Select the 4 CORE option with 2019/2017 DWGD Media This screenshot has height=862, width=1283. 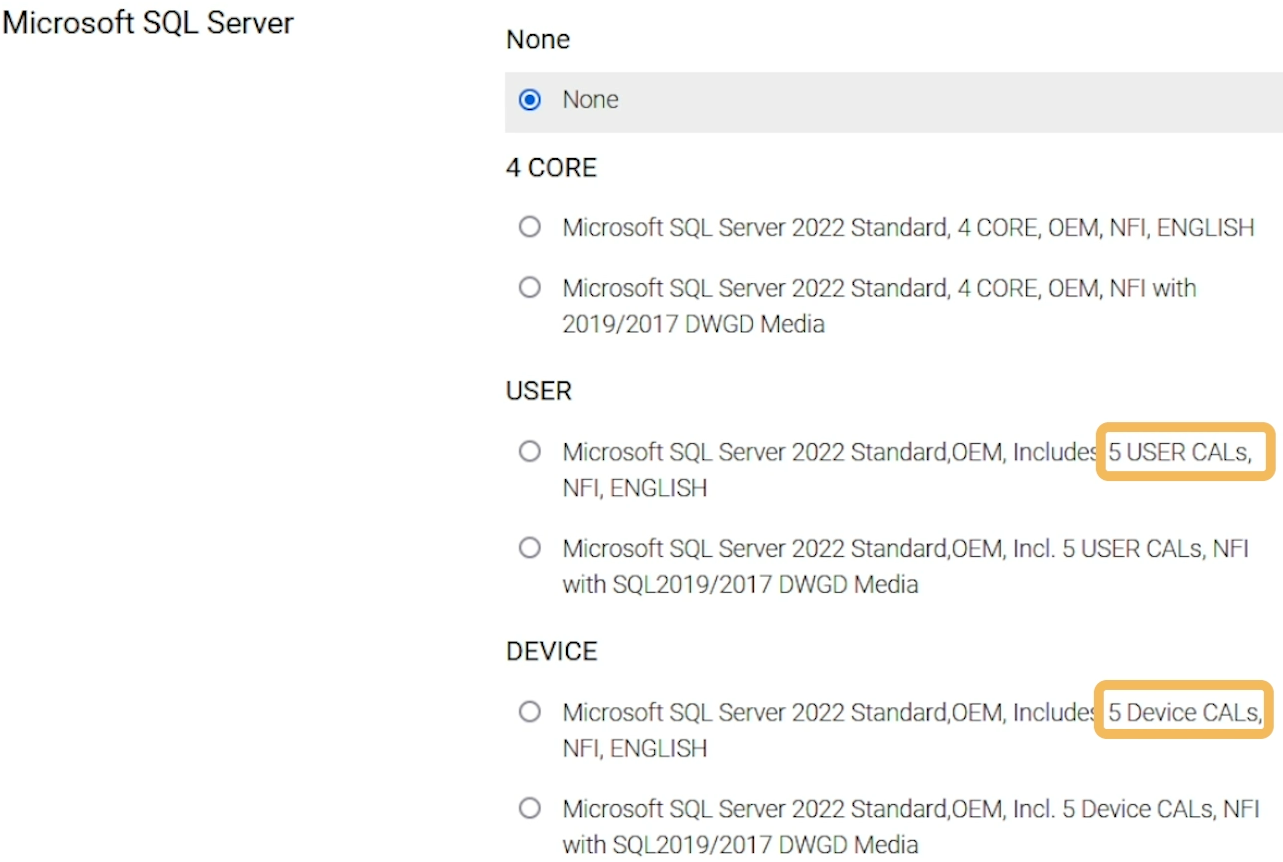pyautogui.click(x=530, y=287)
